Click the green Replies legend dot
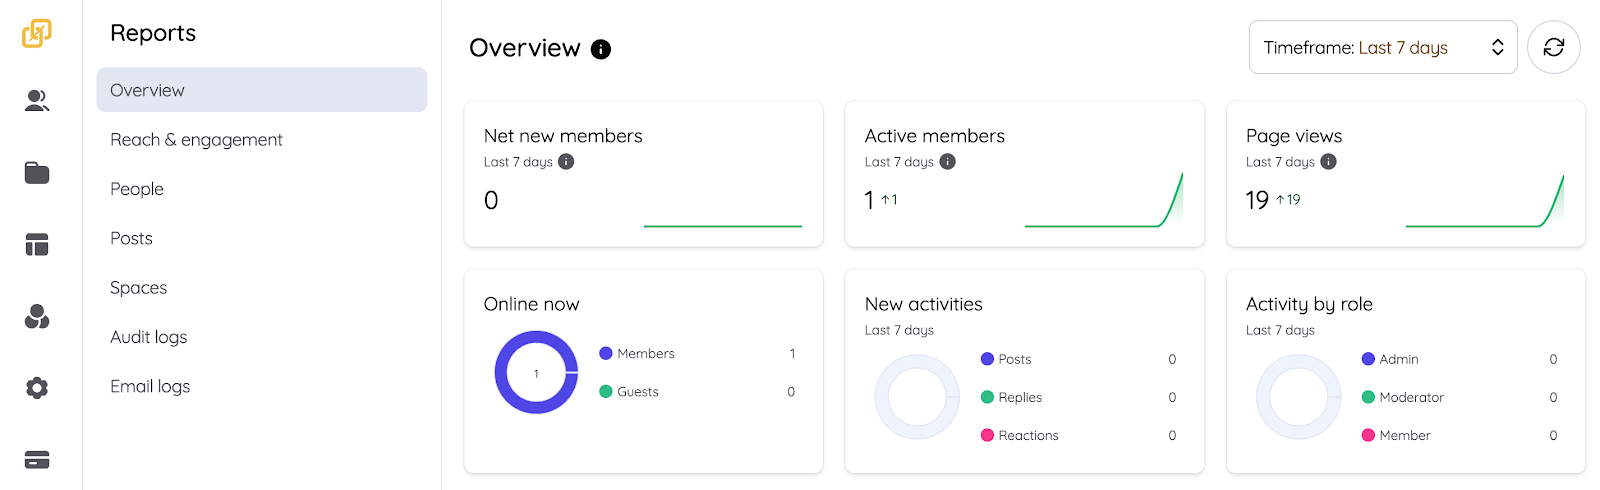Image resolution: width=1600 pixels, height=490 pixels. [987, 397]
